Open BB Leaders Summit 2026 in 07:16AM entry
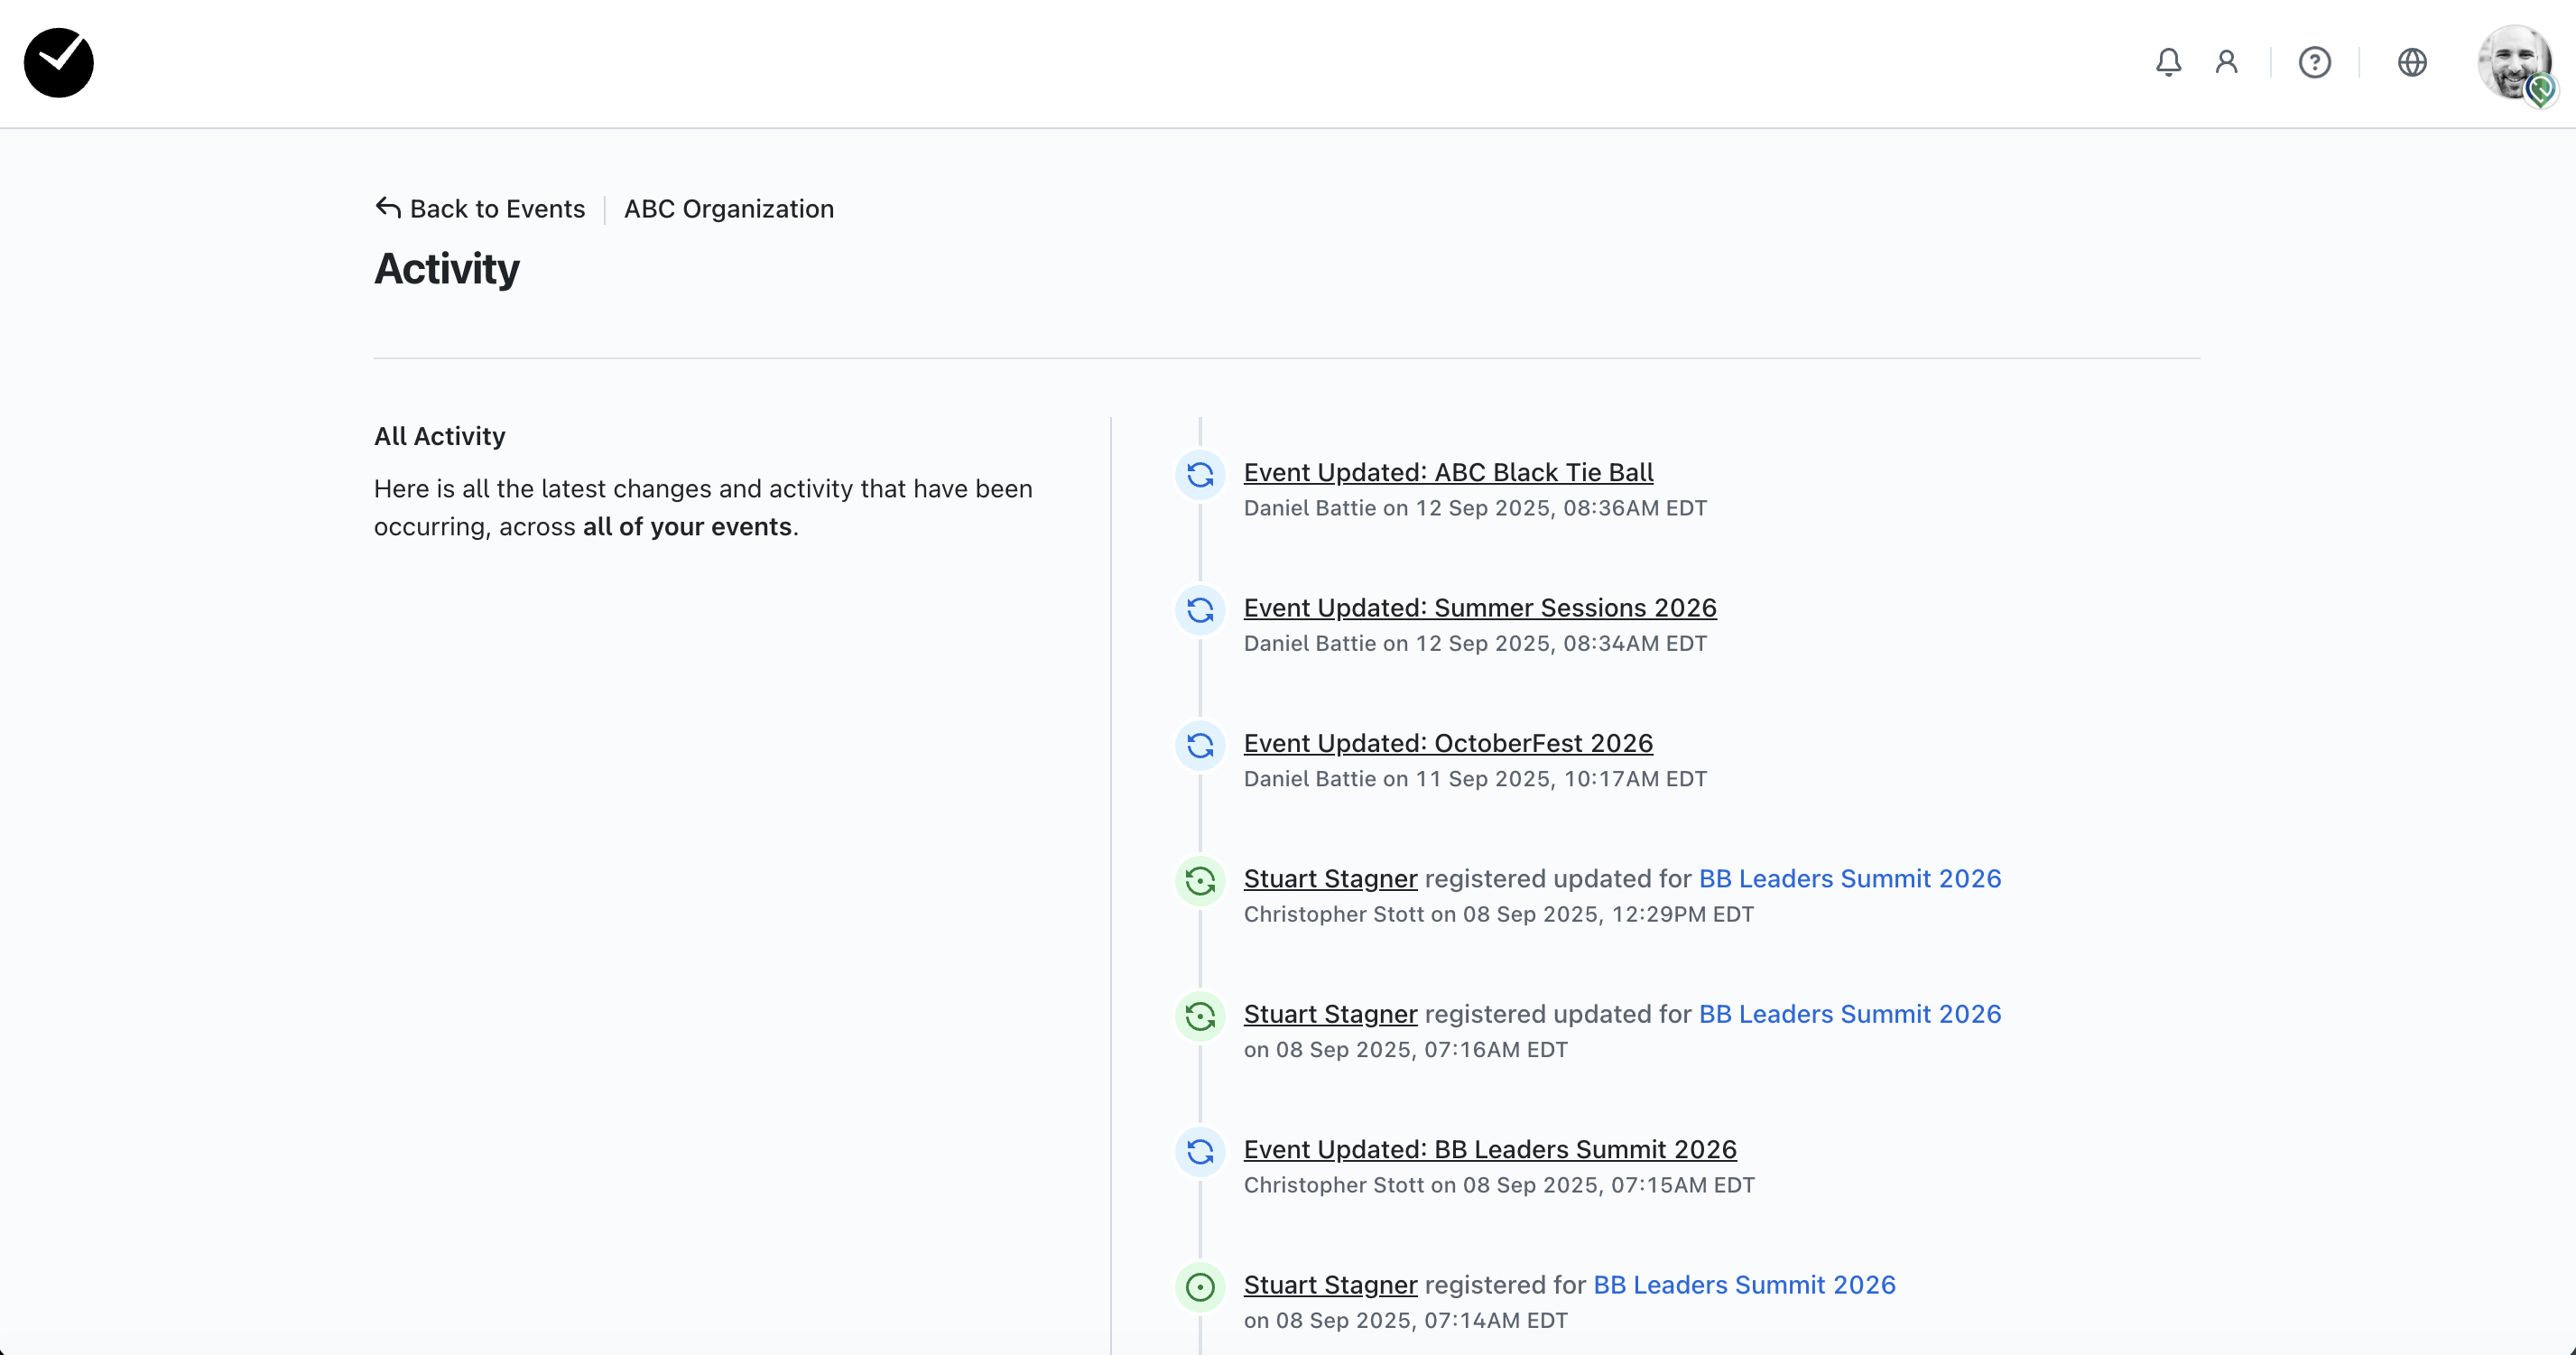 [x=1849, y=1014]
